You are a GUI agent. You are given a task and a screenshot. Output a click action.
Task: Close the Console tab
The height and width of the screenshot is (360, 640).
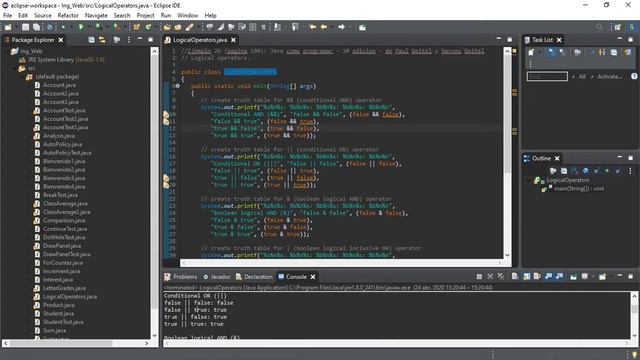313,277
